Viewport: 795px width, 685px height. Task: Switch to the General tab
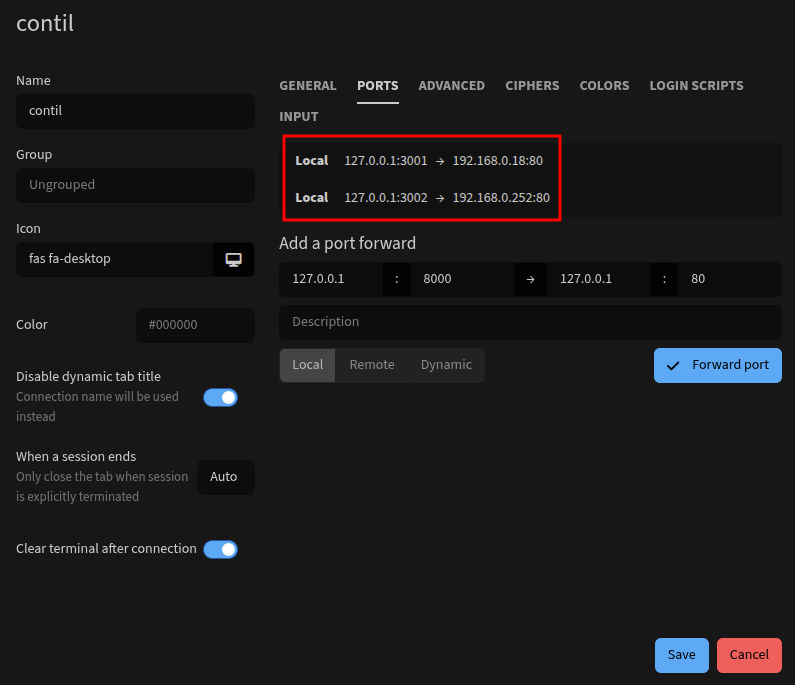coord(308,86)
